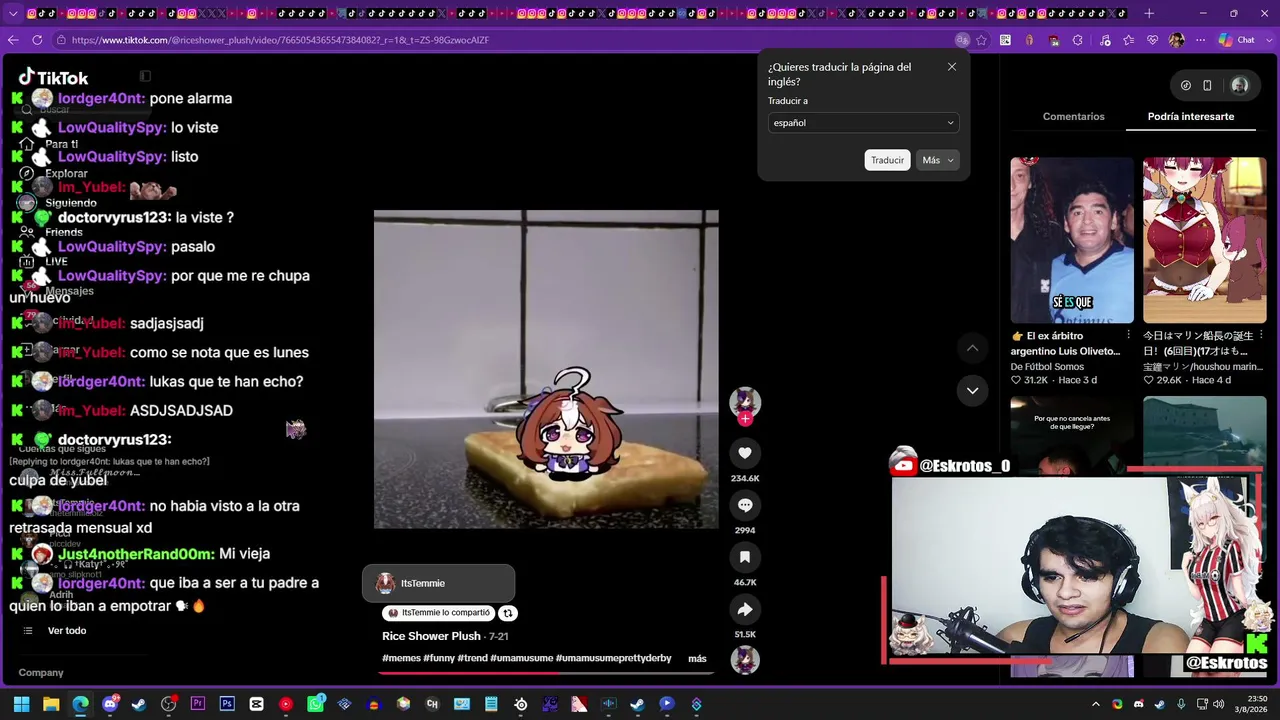Viewport: 1280px width, 720px height.
Task: Open the browser Extensions puzzle icon
Action: 1078,40
